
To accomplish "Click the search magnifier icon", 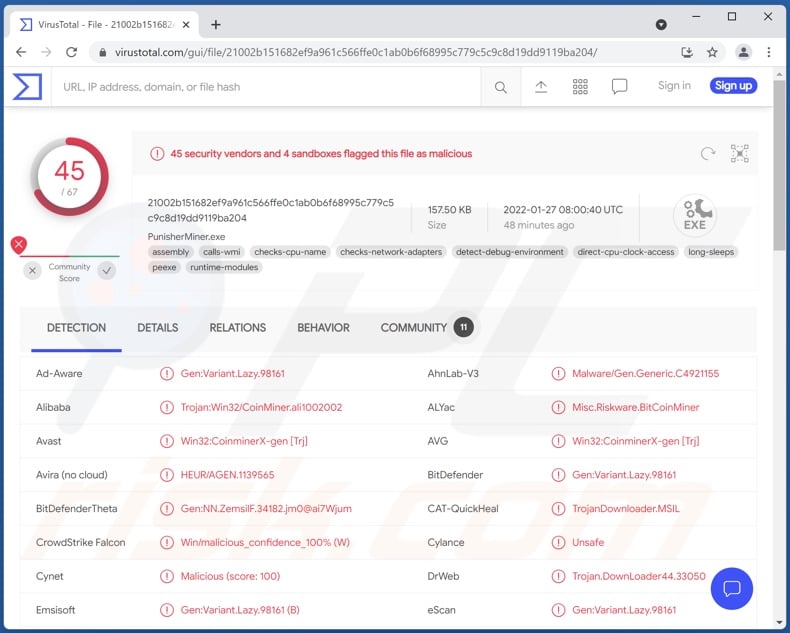I will click(x=500, y=87).
